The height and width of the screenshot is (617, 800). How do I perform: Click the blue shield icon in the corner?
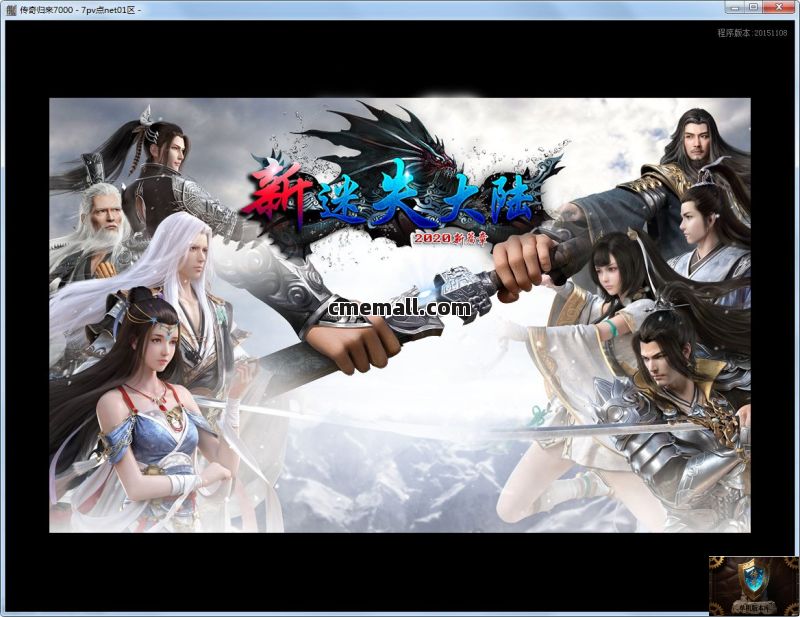(x=755, y=580)
